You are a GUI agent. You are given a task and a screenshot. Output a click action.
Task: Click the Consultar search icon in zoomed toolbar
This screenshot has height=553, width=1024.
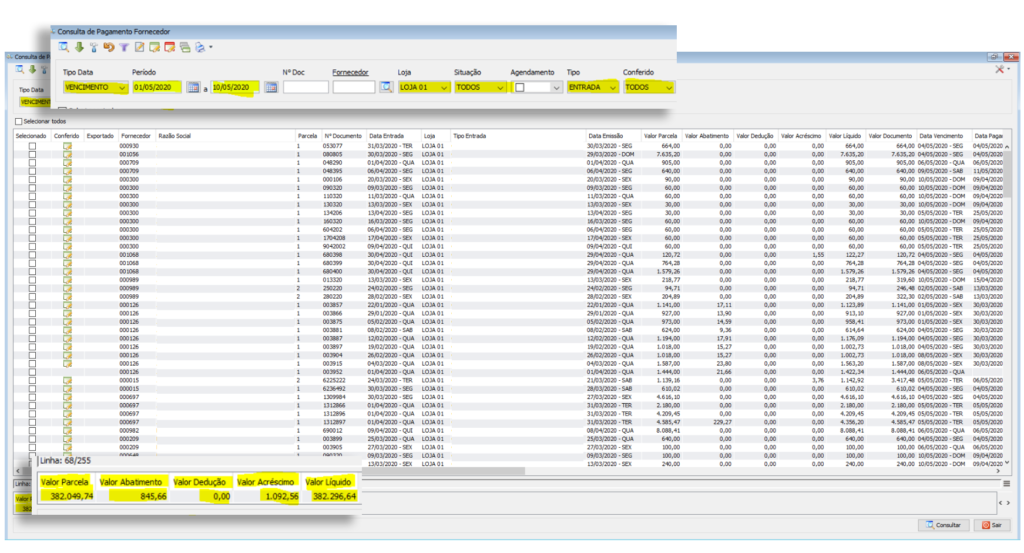[x=63, y=47]
